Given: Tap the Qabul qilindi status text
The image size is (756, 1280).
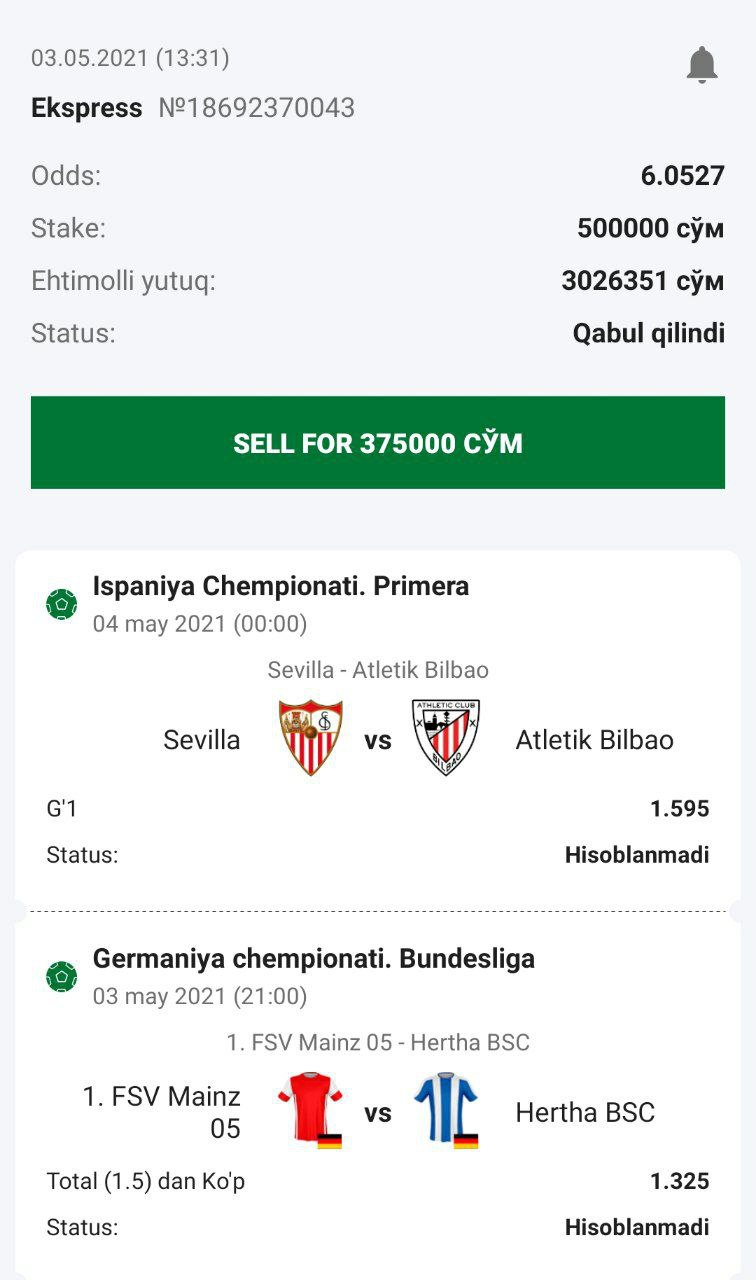Looking at the screenshot, I should (x=648, y=333).
